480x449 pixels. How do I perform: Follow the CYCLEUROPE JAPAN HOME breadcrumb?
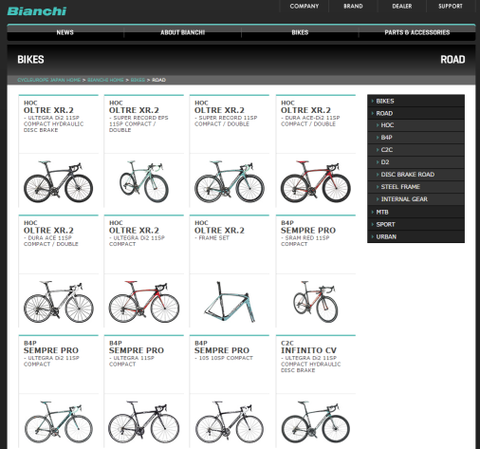[x=49, y=80]
